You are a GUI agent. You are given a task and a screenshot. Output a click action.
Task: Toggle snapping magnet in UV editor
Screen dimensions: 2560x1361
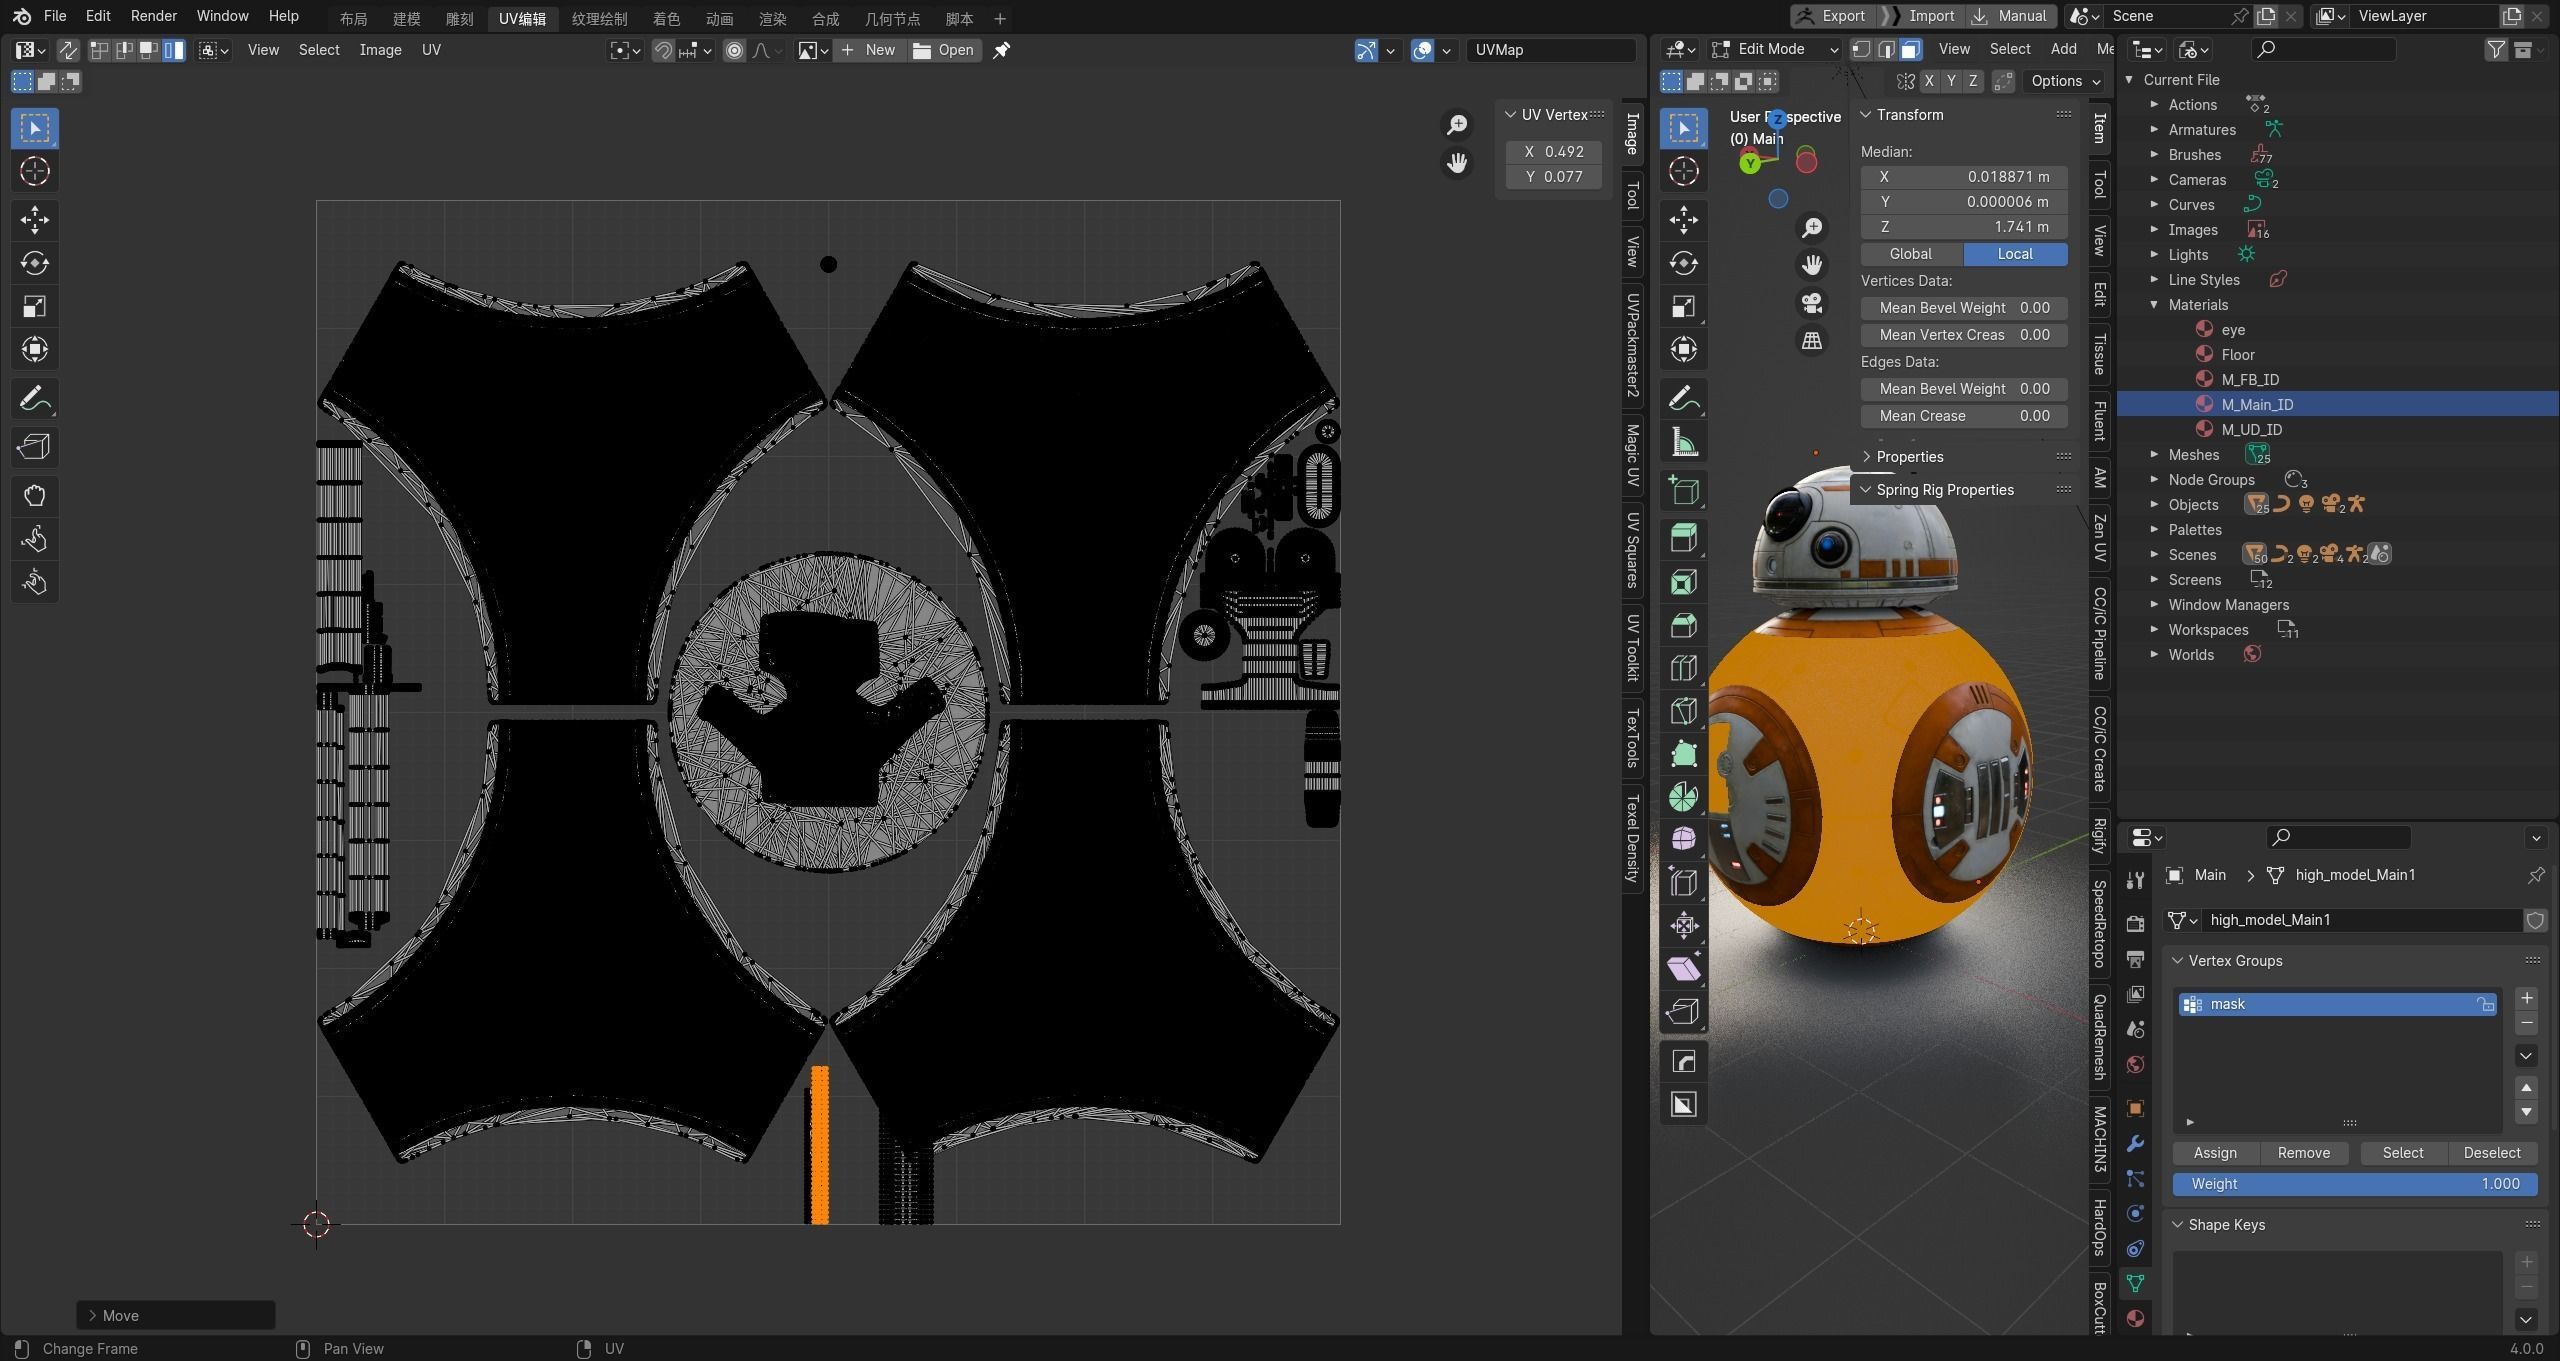663,50
